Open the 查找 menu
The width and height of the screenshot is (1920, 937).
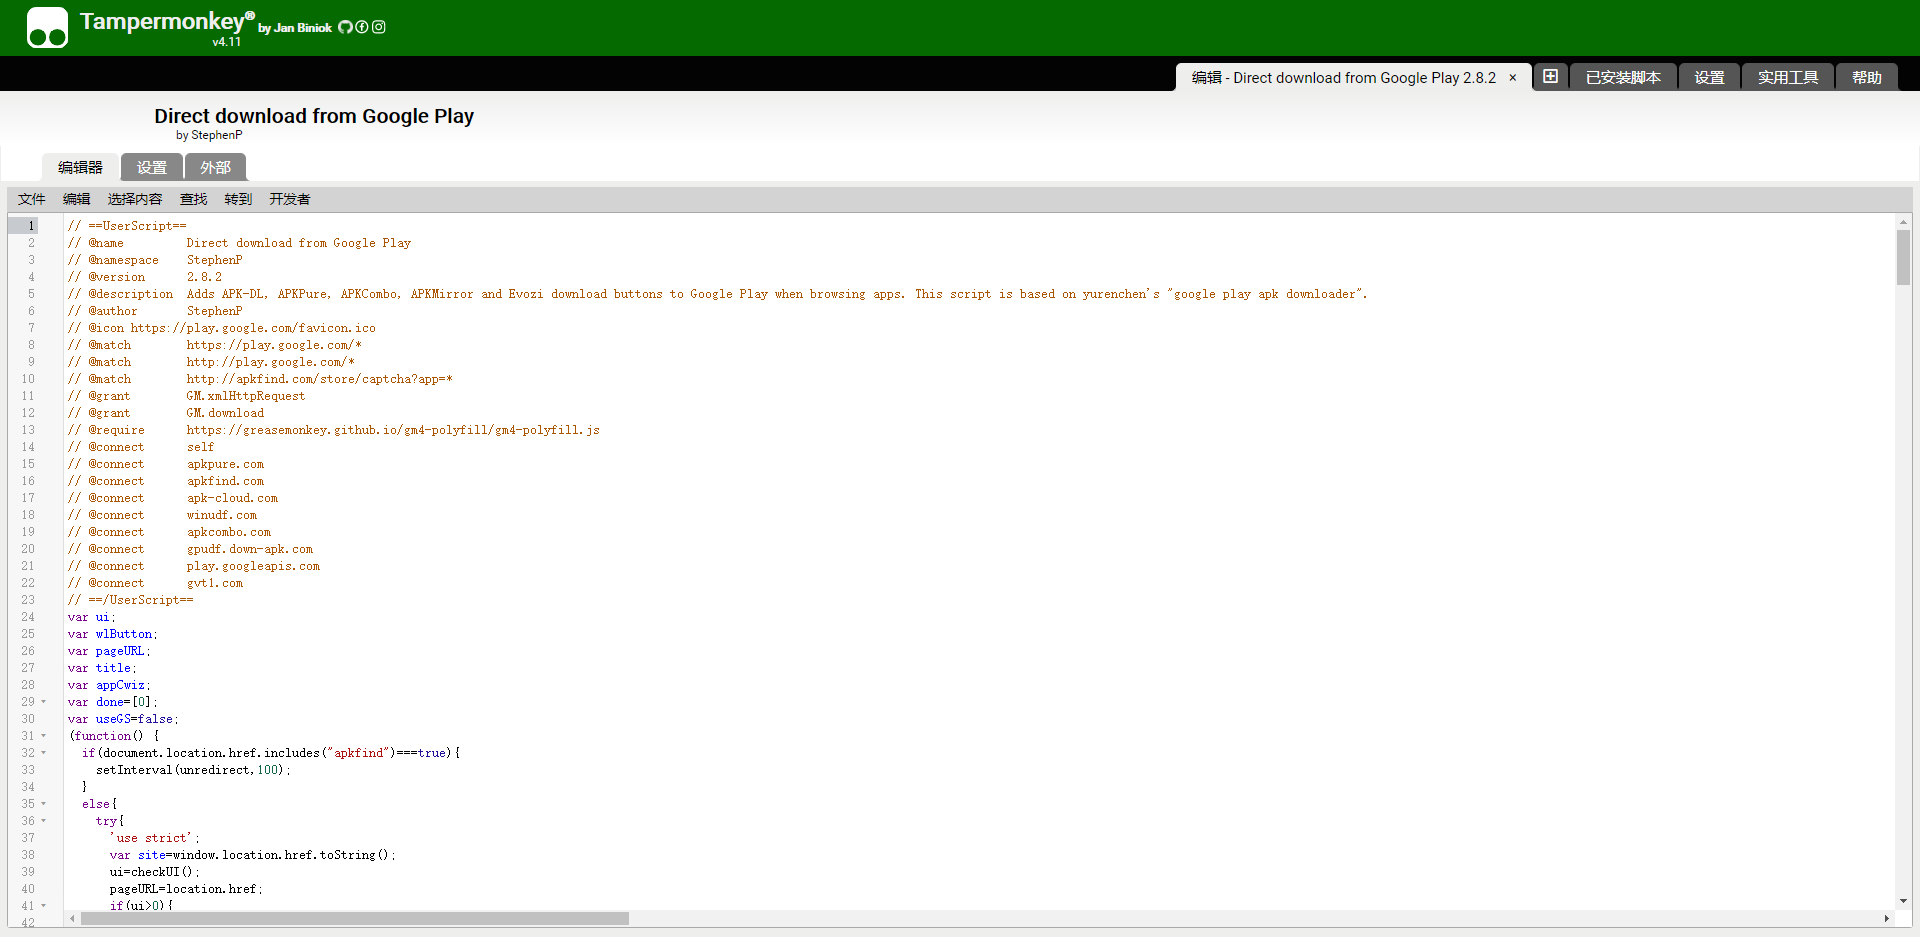point(194,199)
